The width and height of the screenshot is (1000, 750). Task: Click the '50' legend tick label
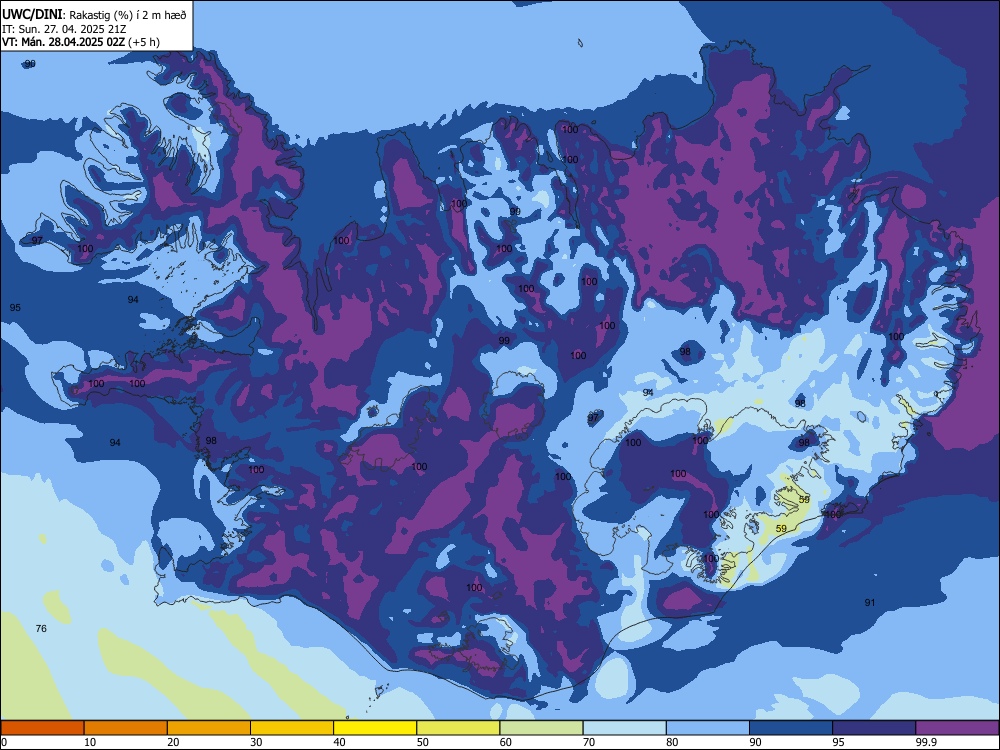(x=423, y=742)
